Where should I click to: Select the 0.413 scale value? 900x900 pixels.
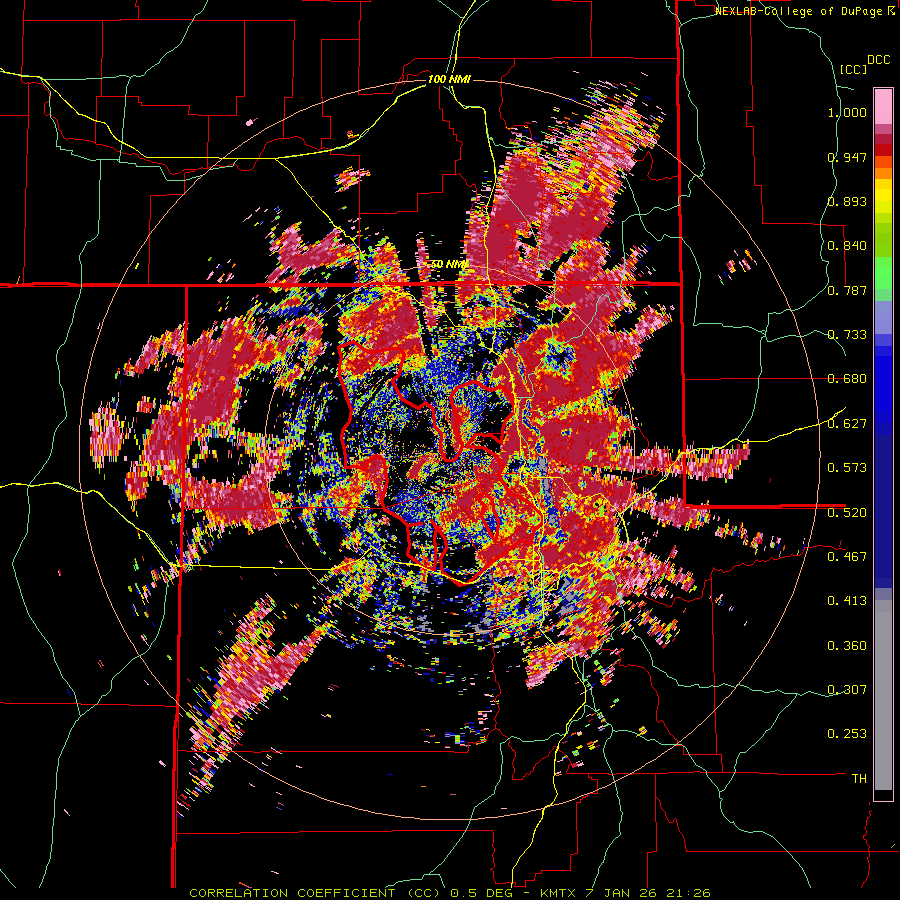pos(847,601)
